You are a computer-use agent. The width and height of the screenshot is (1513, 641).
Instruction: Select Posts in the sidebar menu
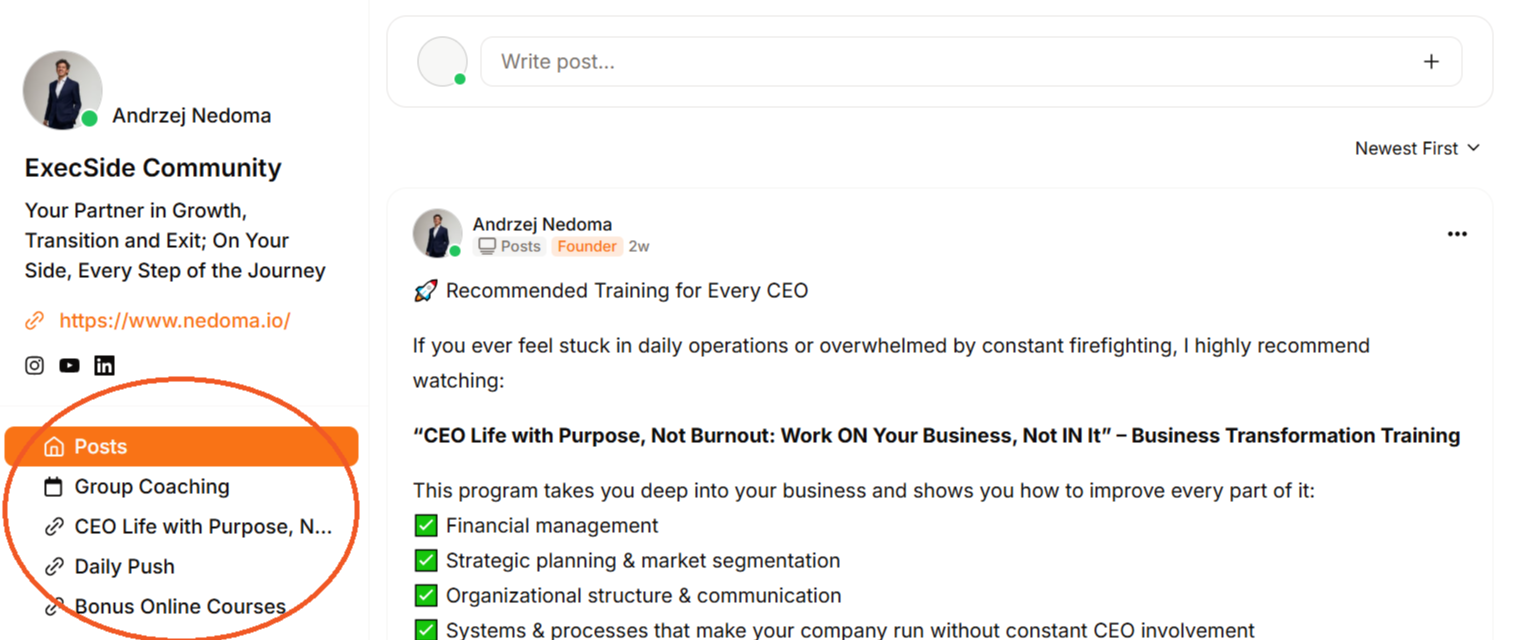point(101,447)
